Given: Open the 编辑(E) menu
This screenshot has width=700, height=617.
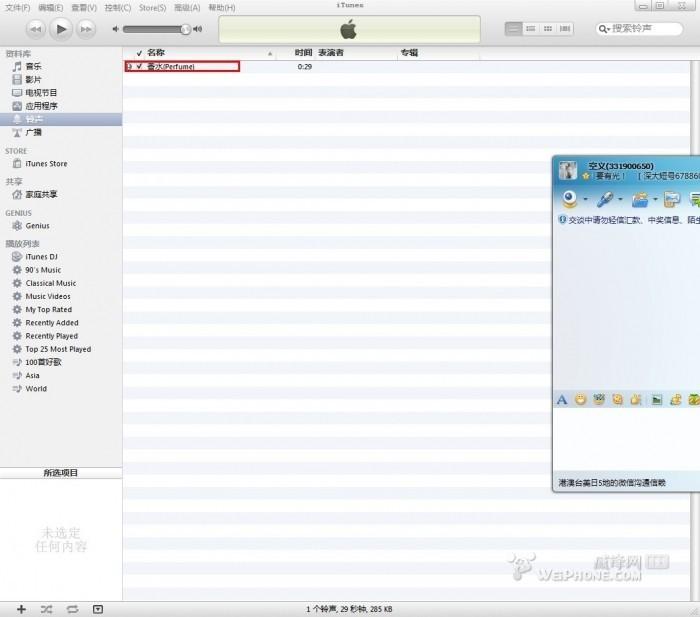Looking at the screenshot, I should (x=50, y=8).
